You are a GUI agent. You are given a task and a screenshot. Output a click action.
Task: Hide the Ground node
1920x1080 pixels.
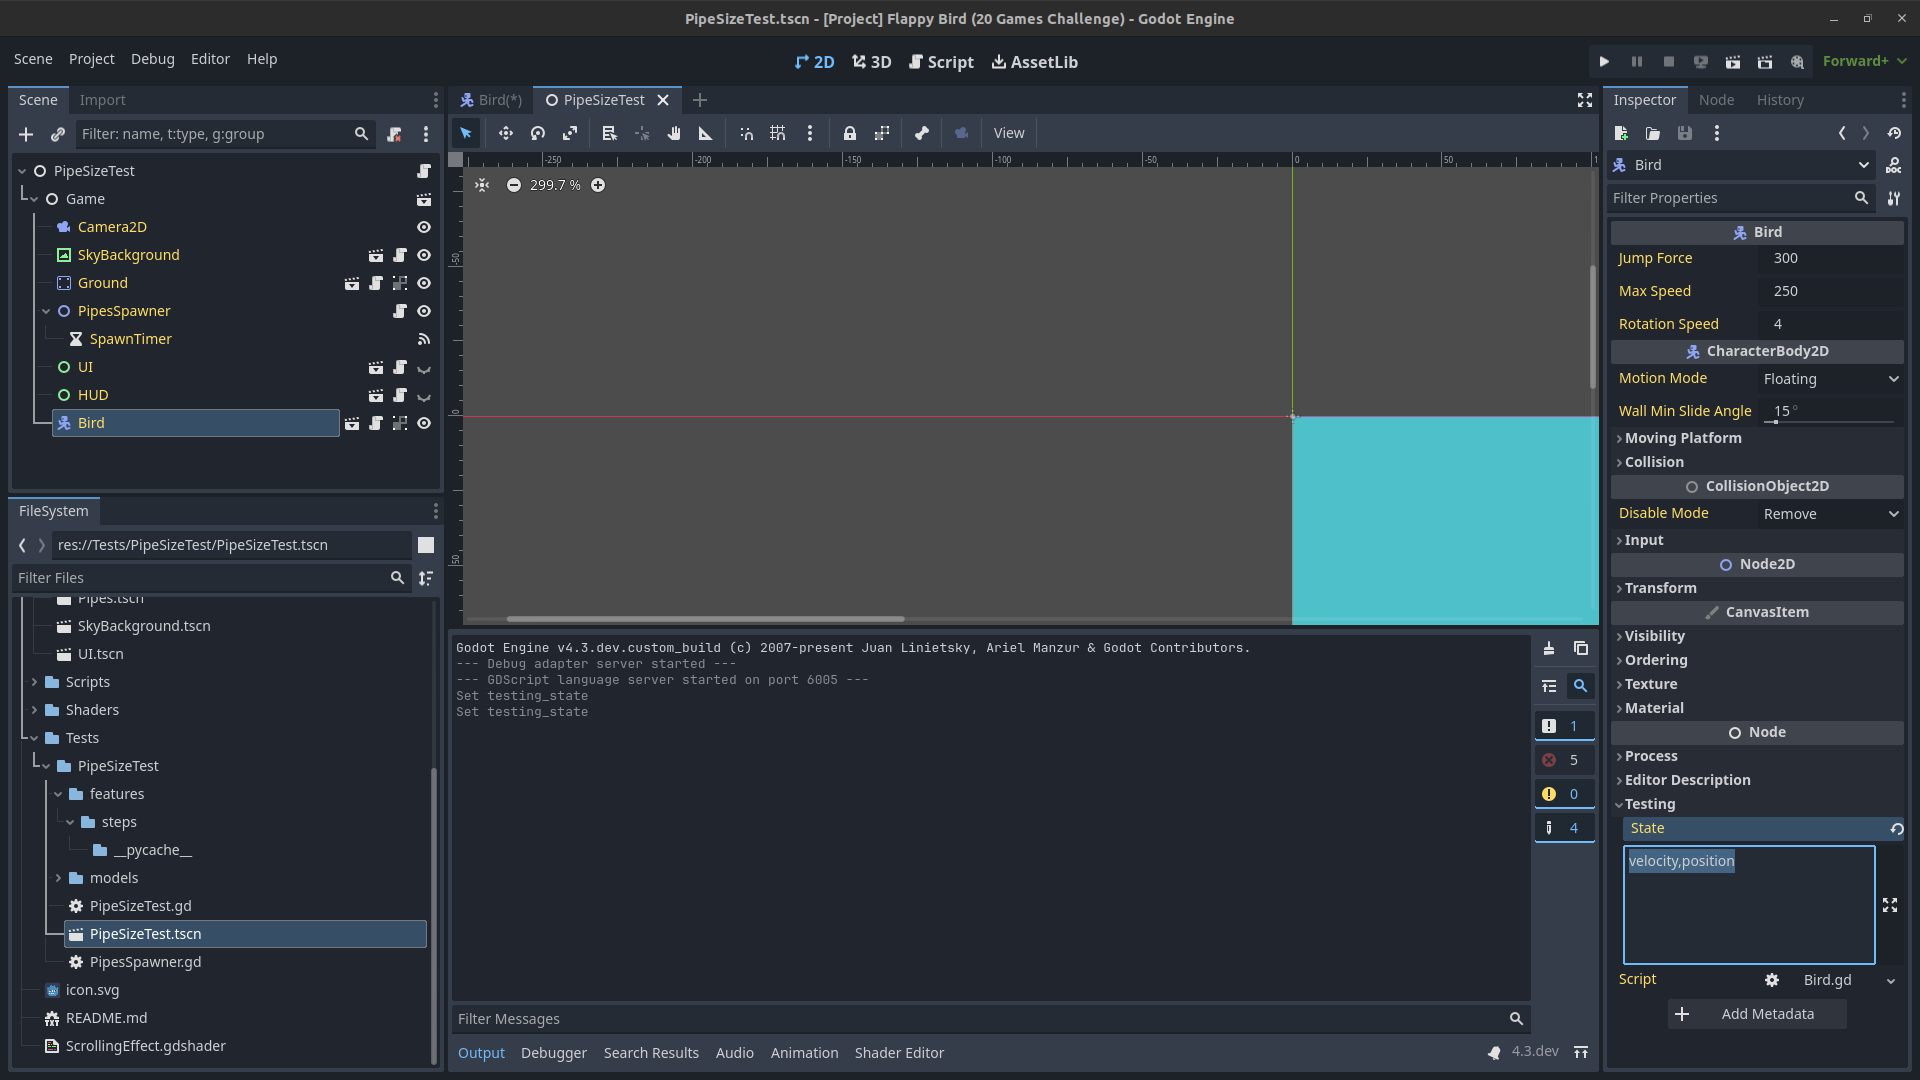point(424,283)
